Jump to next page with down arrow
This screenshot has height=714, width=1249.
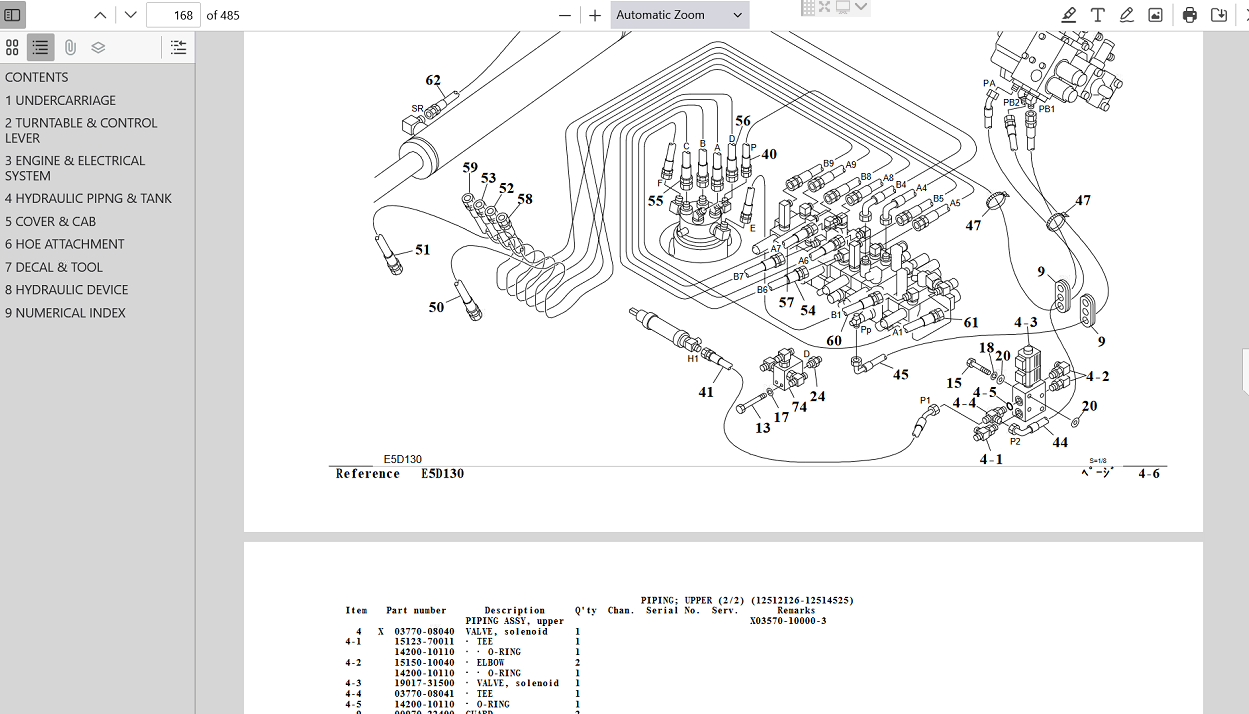(130, 15)
